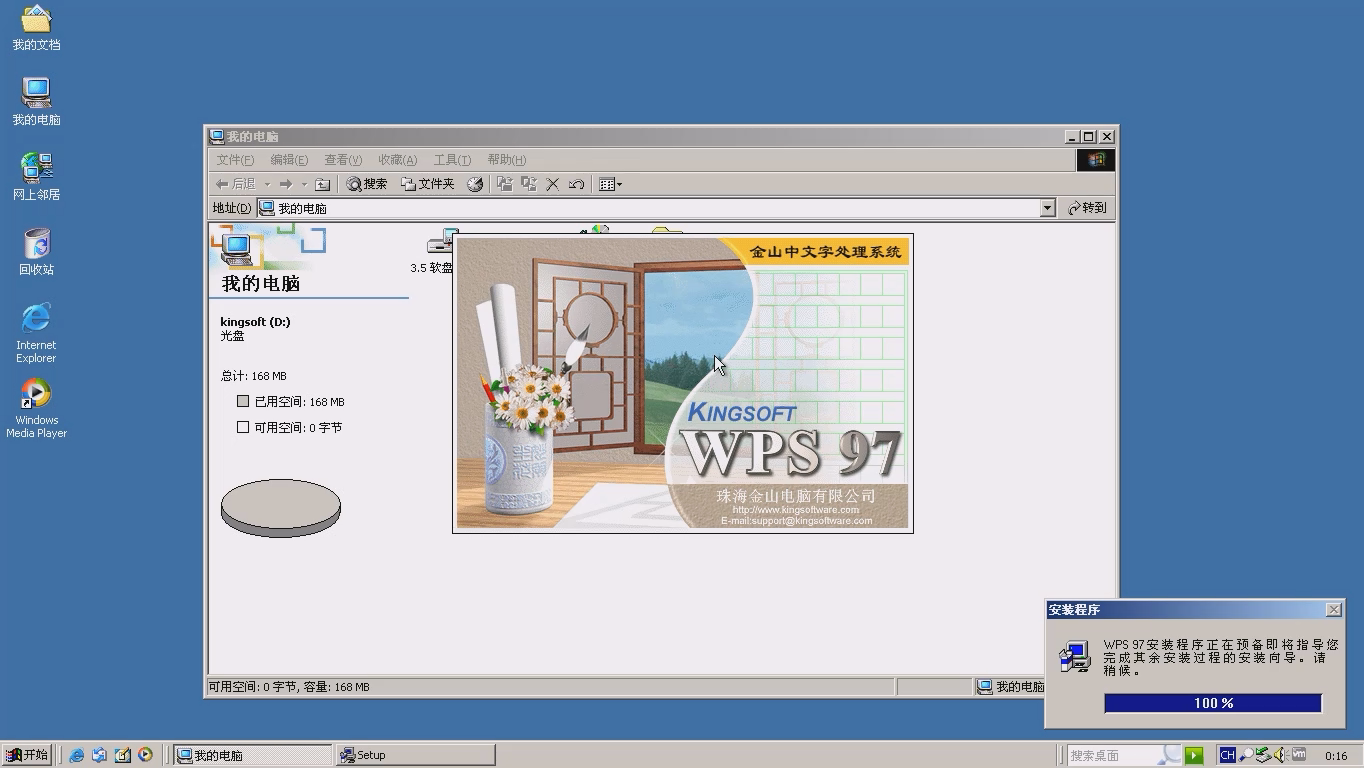The image size is (1364, 768).
Task: Minimize the 我的电脑 explorer window
Action: pos(1073,136)
